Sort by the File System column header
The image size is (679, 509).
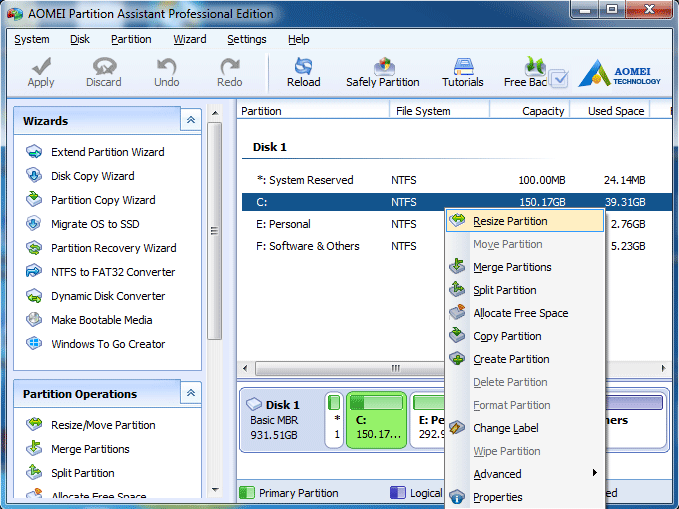pyautogui.click(x=440, y=111)
